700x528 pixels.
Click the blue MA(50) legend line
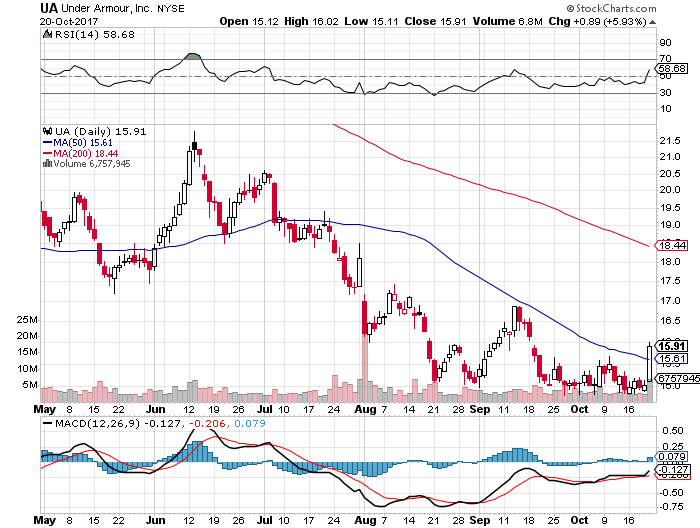coord(45,142)
